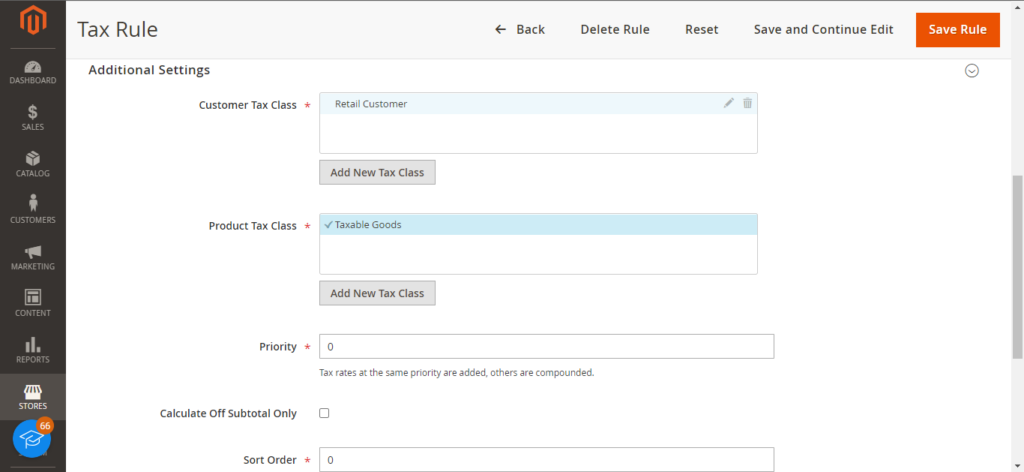Screen dimensions: 1024x472
Task: Click Save and Continue Edit
Action: (824, 29)
